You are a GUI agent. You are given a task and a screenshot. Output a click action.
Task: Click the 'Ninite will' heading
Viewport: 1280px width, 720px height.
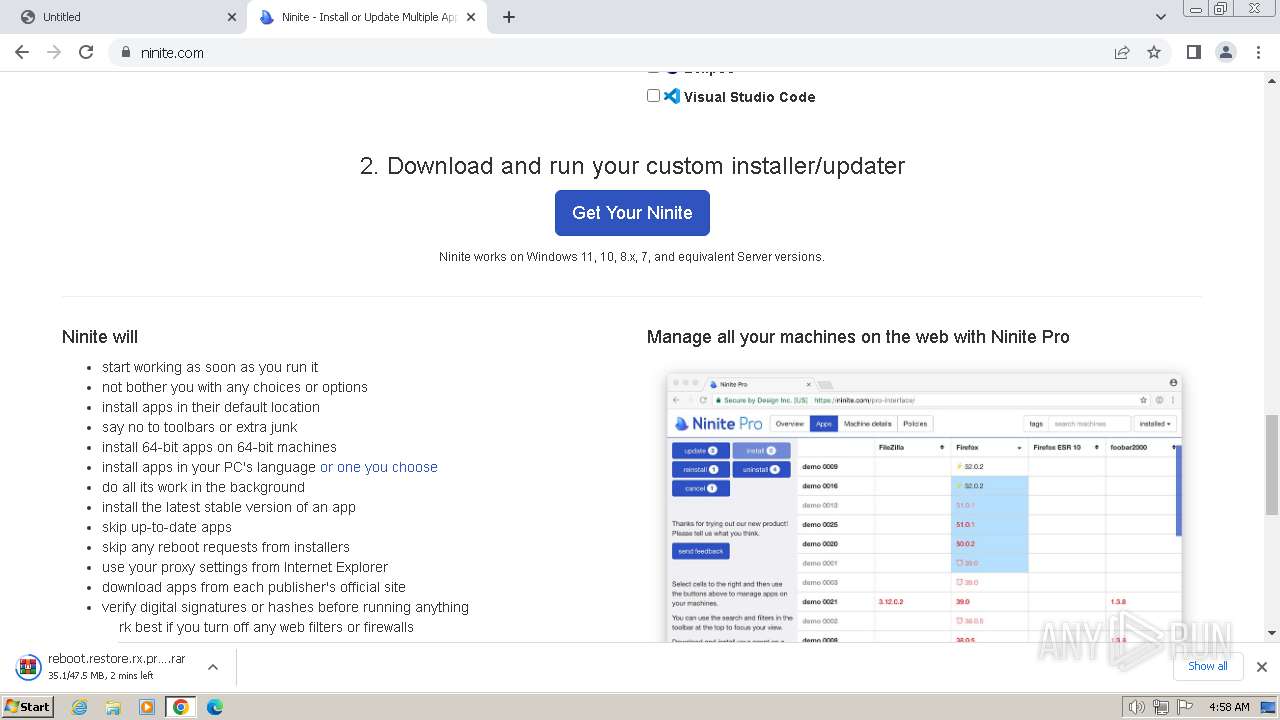[100, 337]
